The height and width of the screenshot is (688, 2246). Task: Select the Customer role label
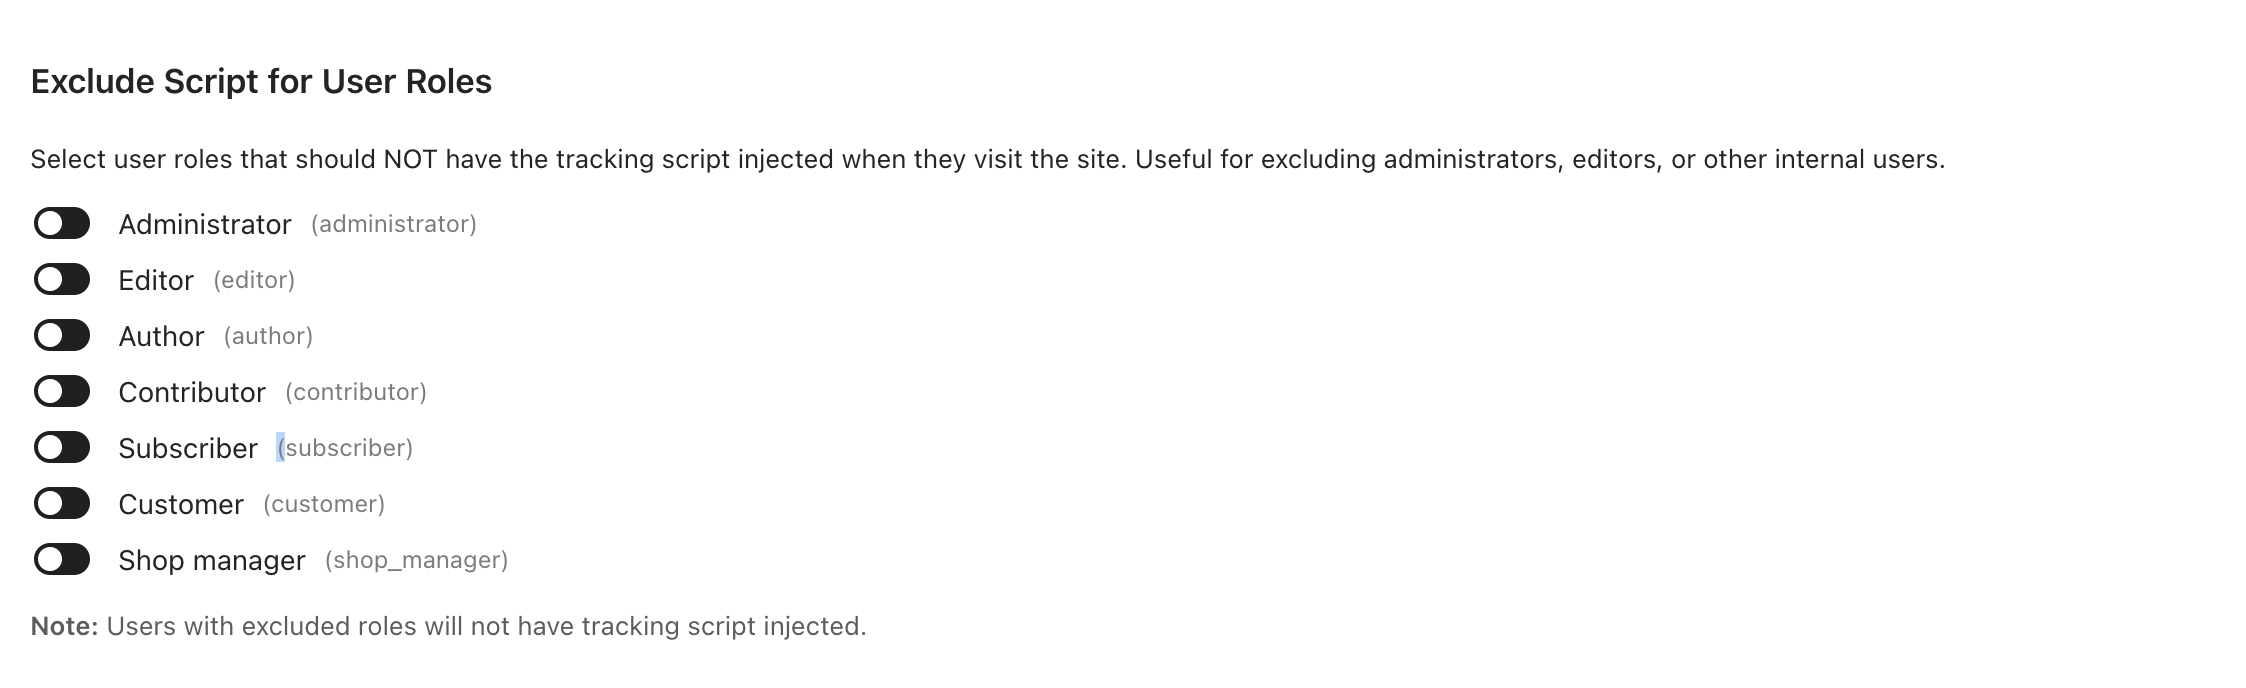pyautogui.click(x=181, y=504)
